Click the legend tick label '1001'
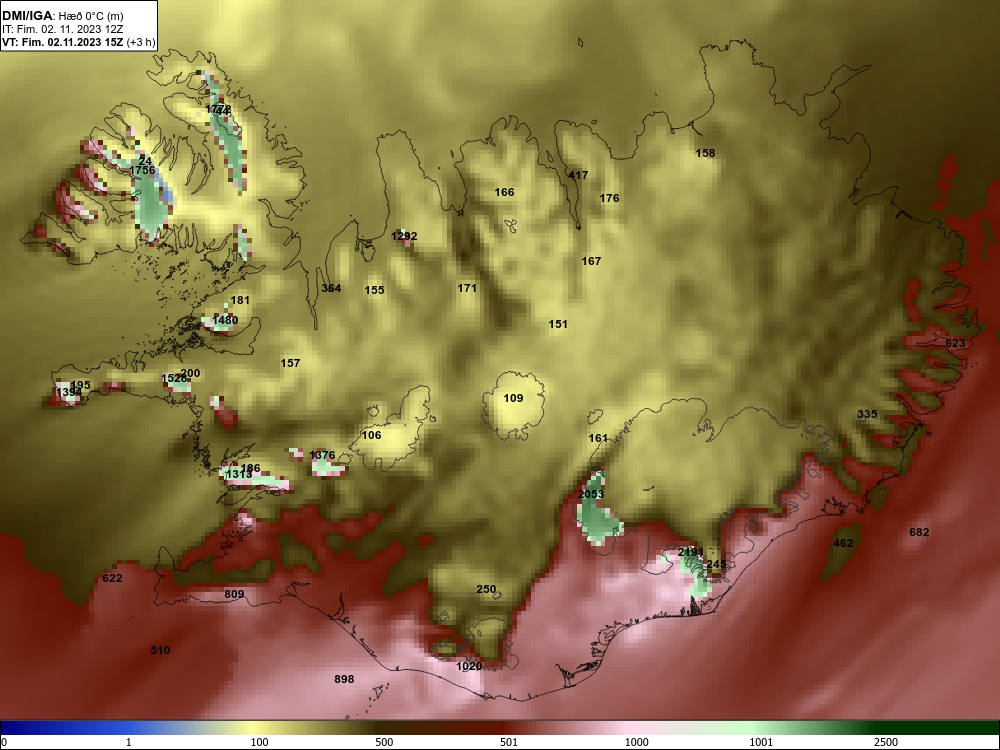The height and width of the screenshot is (750, 1000). coord(761,742)
